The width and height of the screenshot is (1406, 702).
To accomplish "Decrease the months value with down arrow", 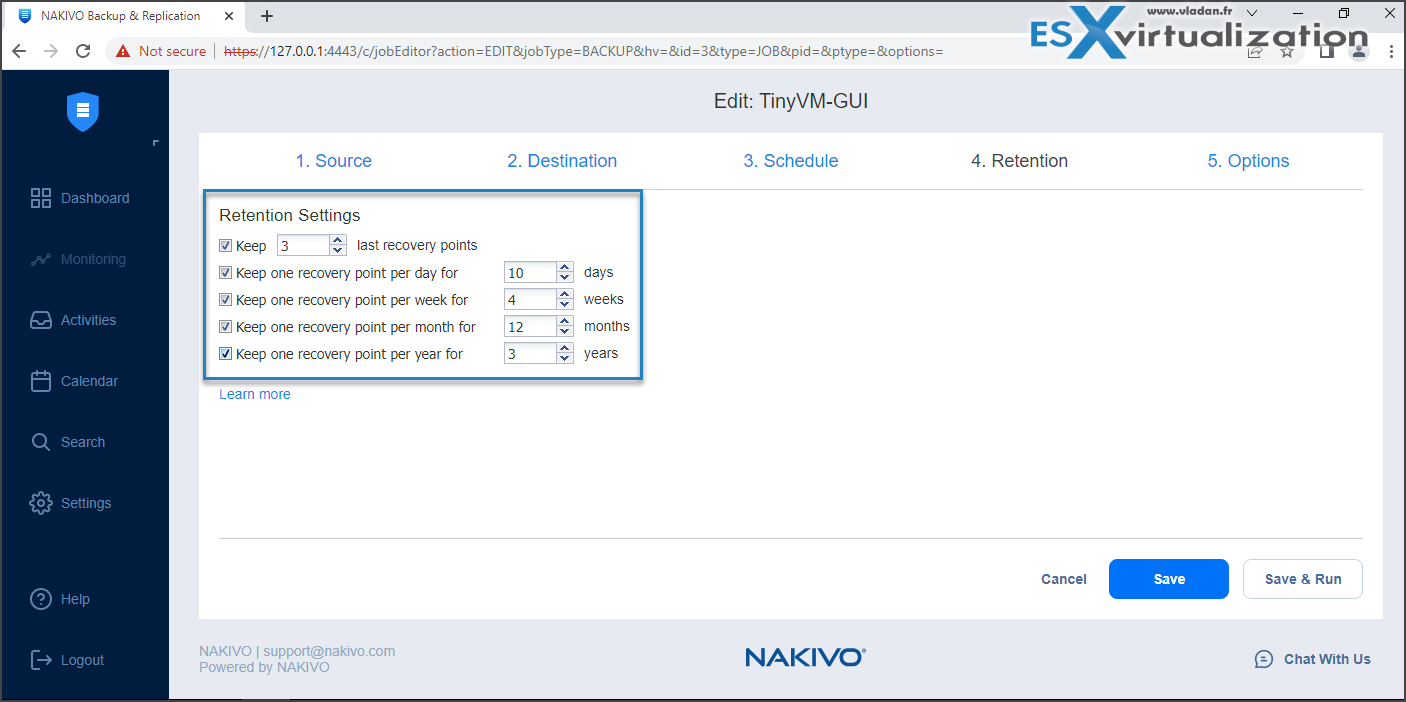I will coord(565,331).
